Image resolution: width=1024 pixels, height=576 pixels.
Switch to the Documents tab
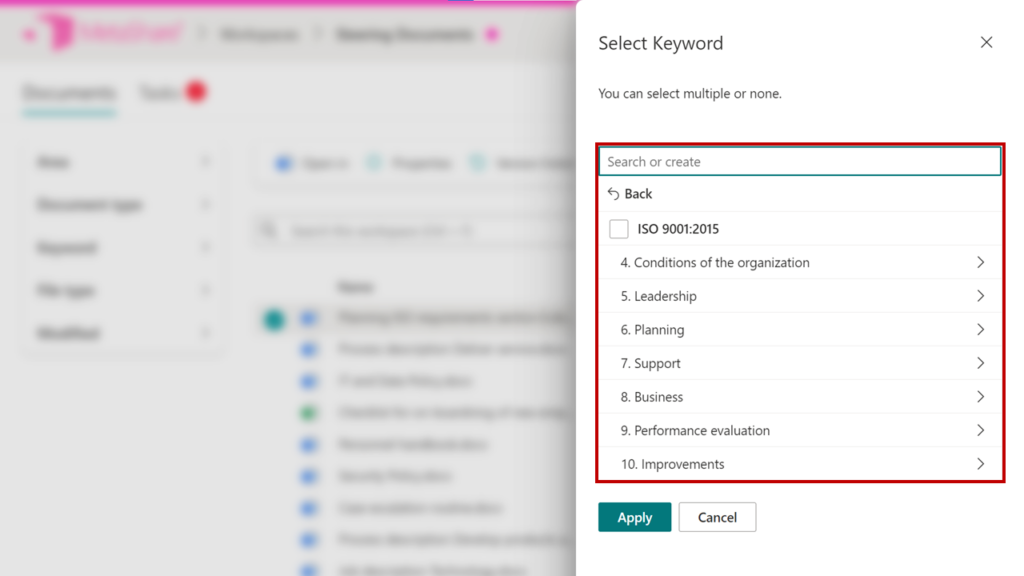(x=69, y=94)
